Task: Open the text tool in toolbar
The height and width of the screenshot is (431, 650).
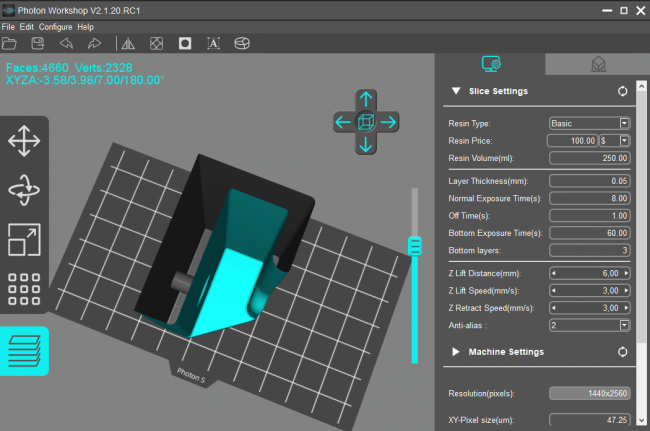Action: coord(213,44)
